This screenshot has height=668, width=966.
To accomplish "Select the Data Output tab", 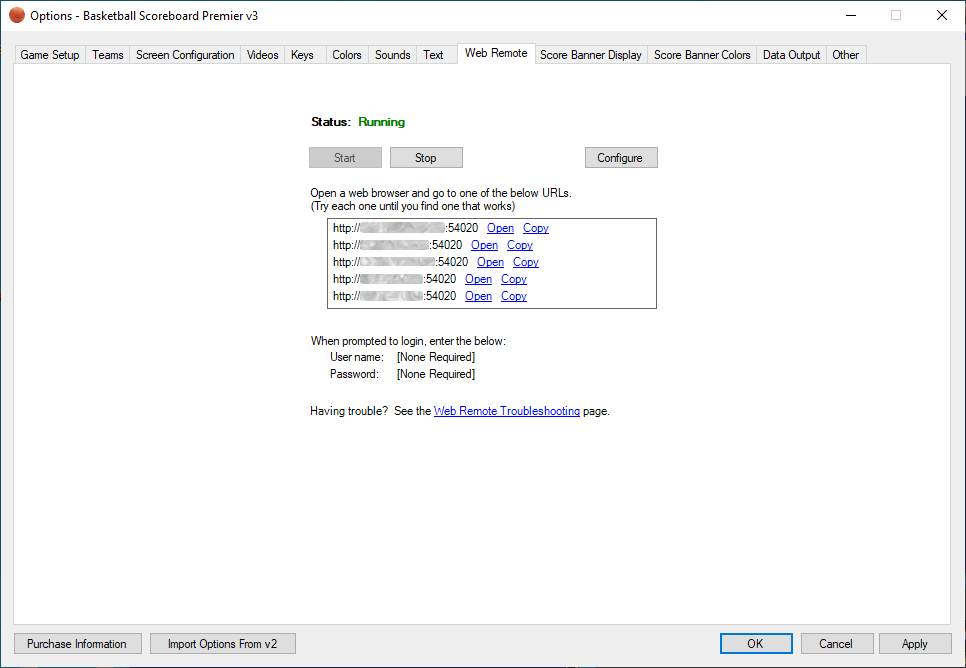I will coord(791,55).
